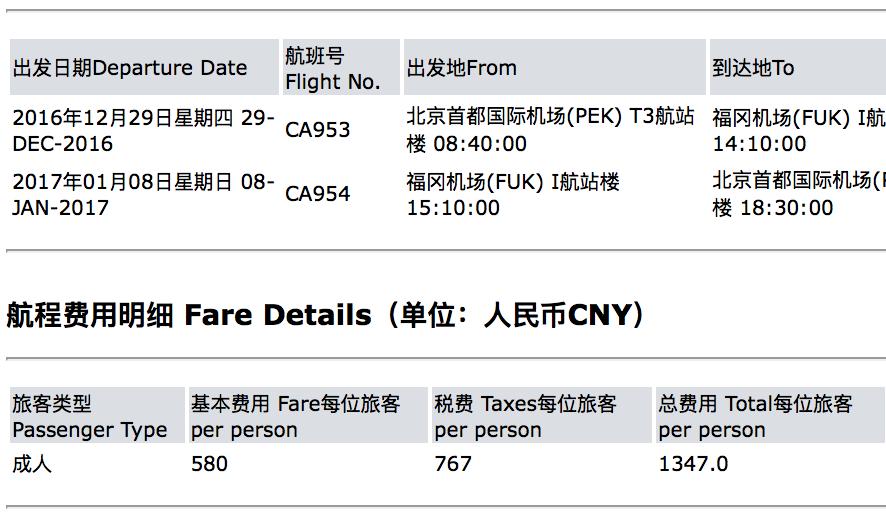Select the 成人 passenger type cell
The width and height of the screenshot is (886, 524).
32,464
